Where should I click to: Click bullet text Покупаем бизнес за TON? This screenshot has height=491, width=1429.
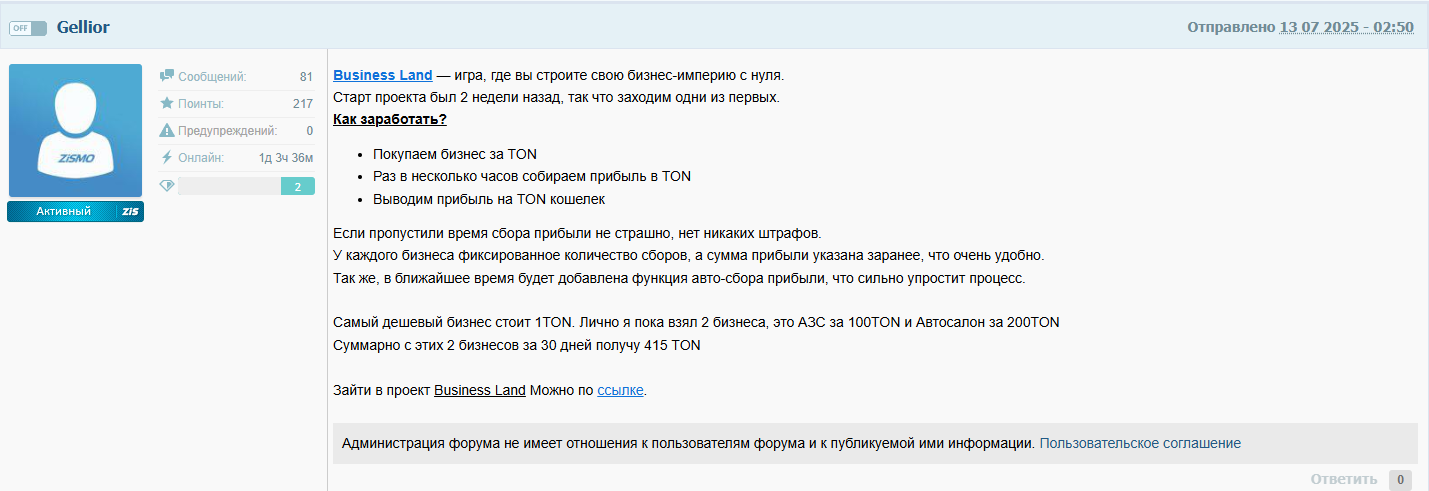tap(455, 154)
